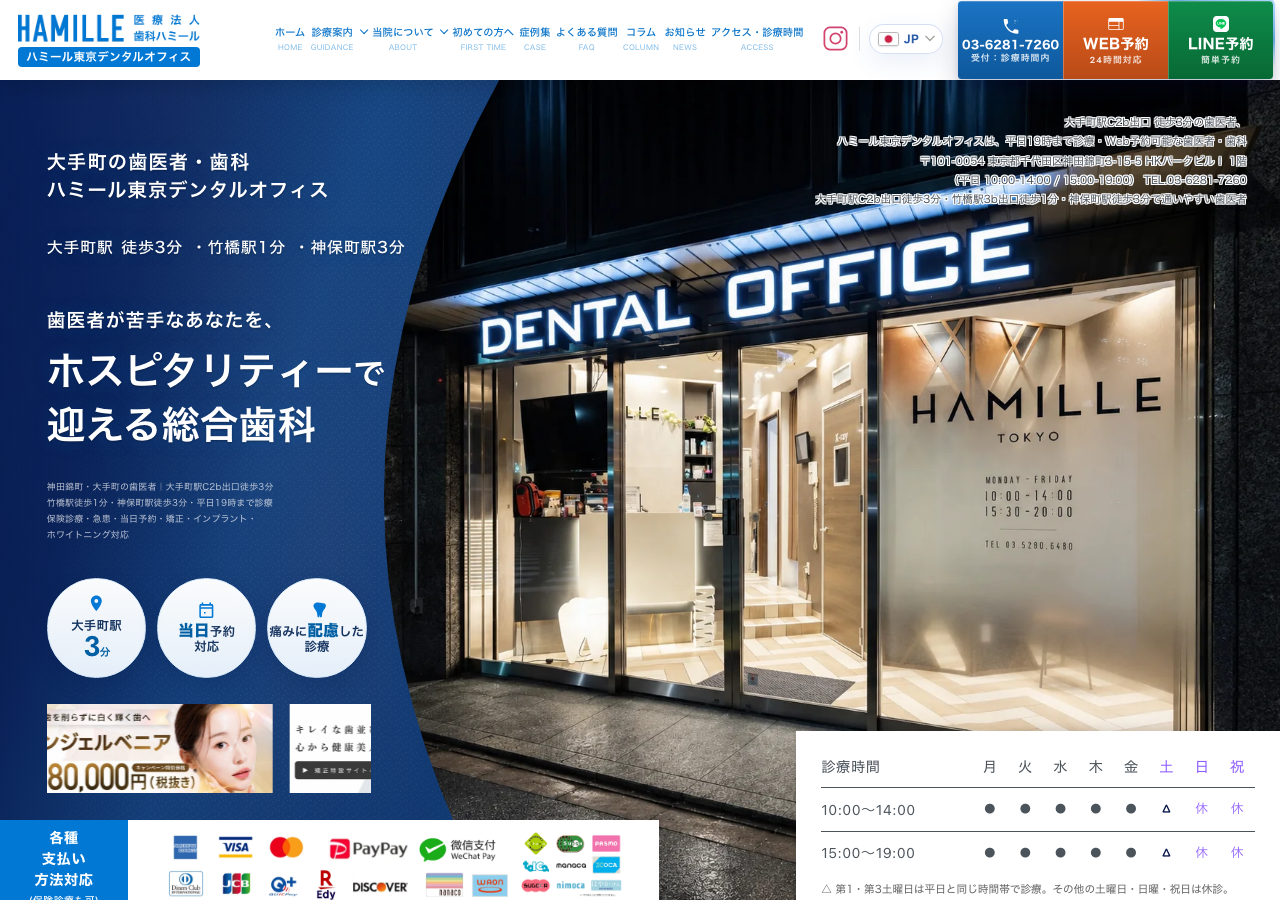The width and height of the screenshot is (1280, 900).
Task: Open the キレイな歯並び orthodontics banner
Action: coord(330,748)
